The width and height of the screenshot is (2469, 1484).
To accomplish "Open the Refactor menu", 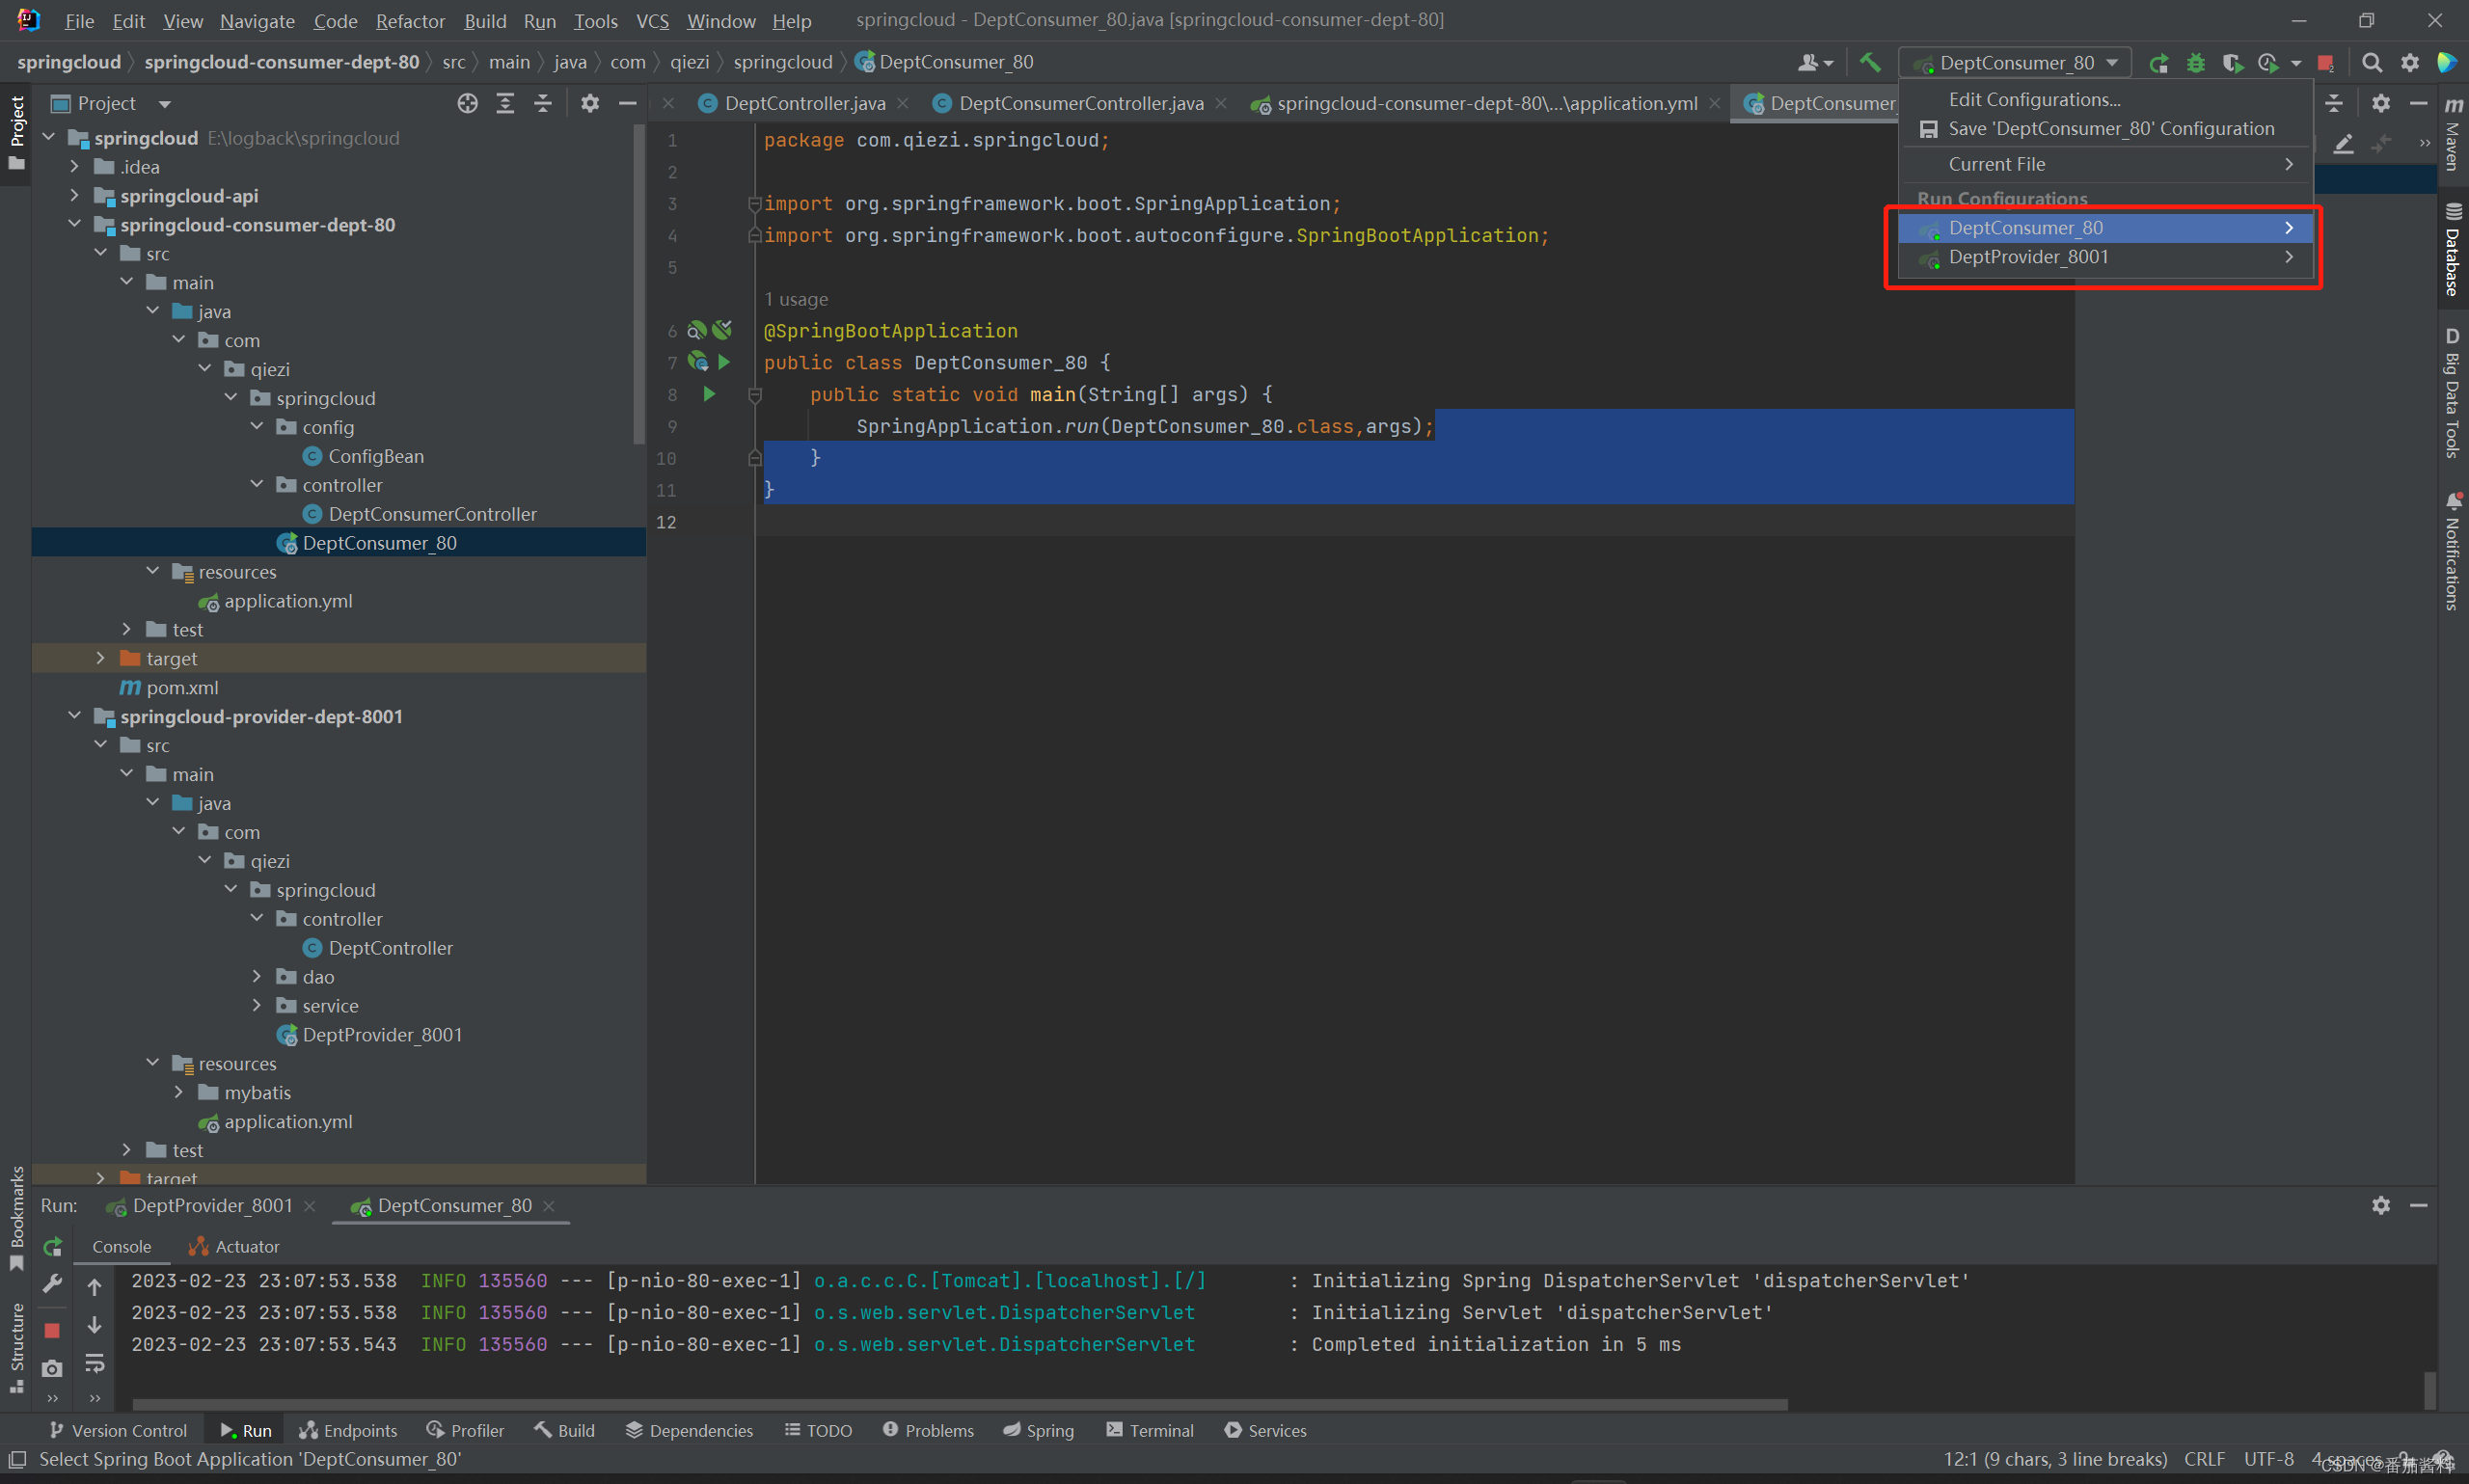I will [410, 21].
